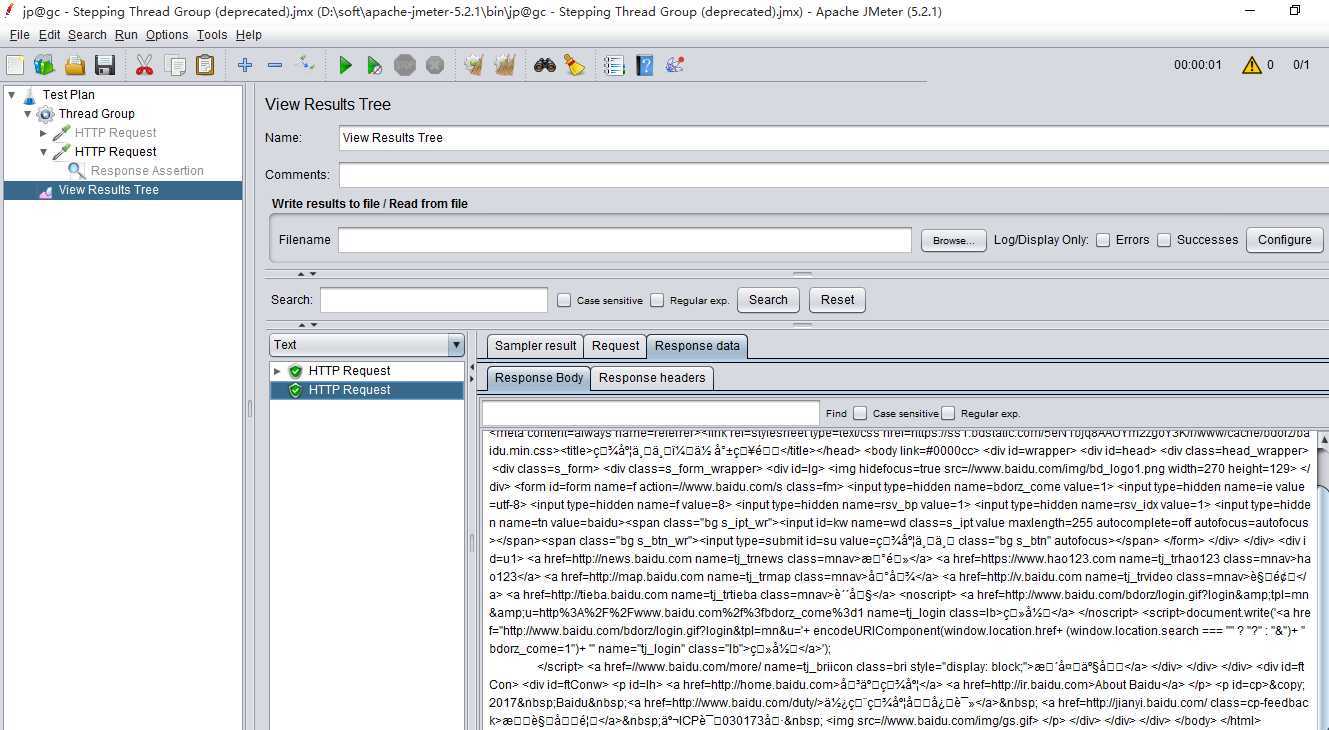Open the Edit menu
Viewport: 1329px width, 730px height.
pos(49,35)
